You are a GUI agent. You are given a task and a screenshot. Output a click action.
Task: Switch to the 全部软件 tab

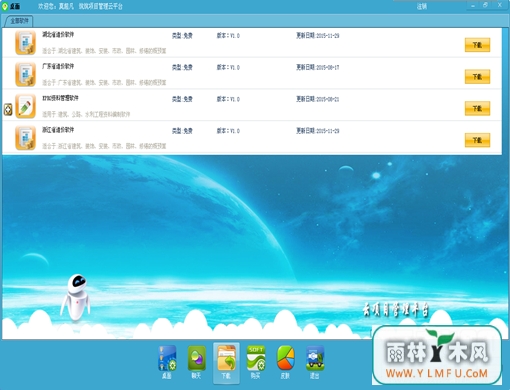(x=19, y=21)
